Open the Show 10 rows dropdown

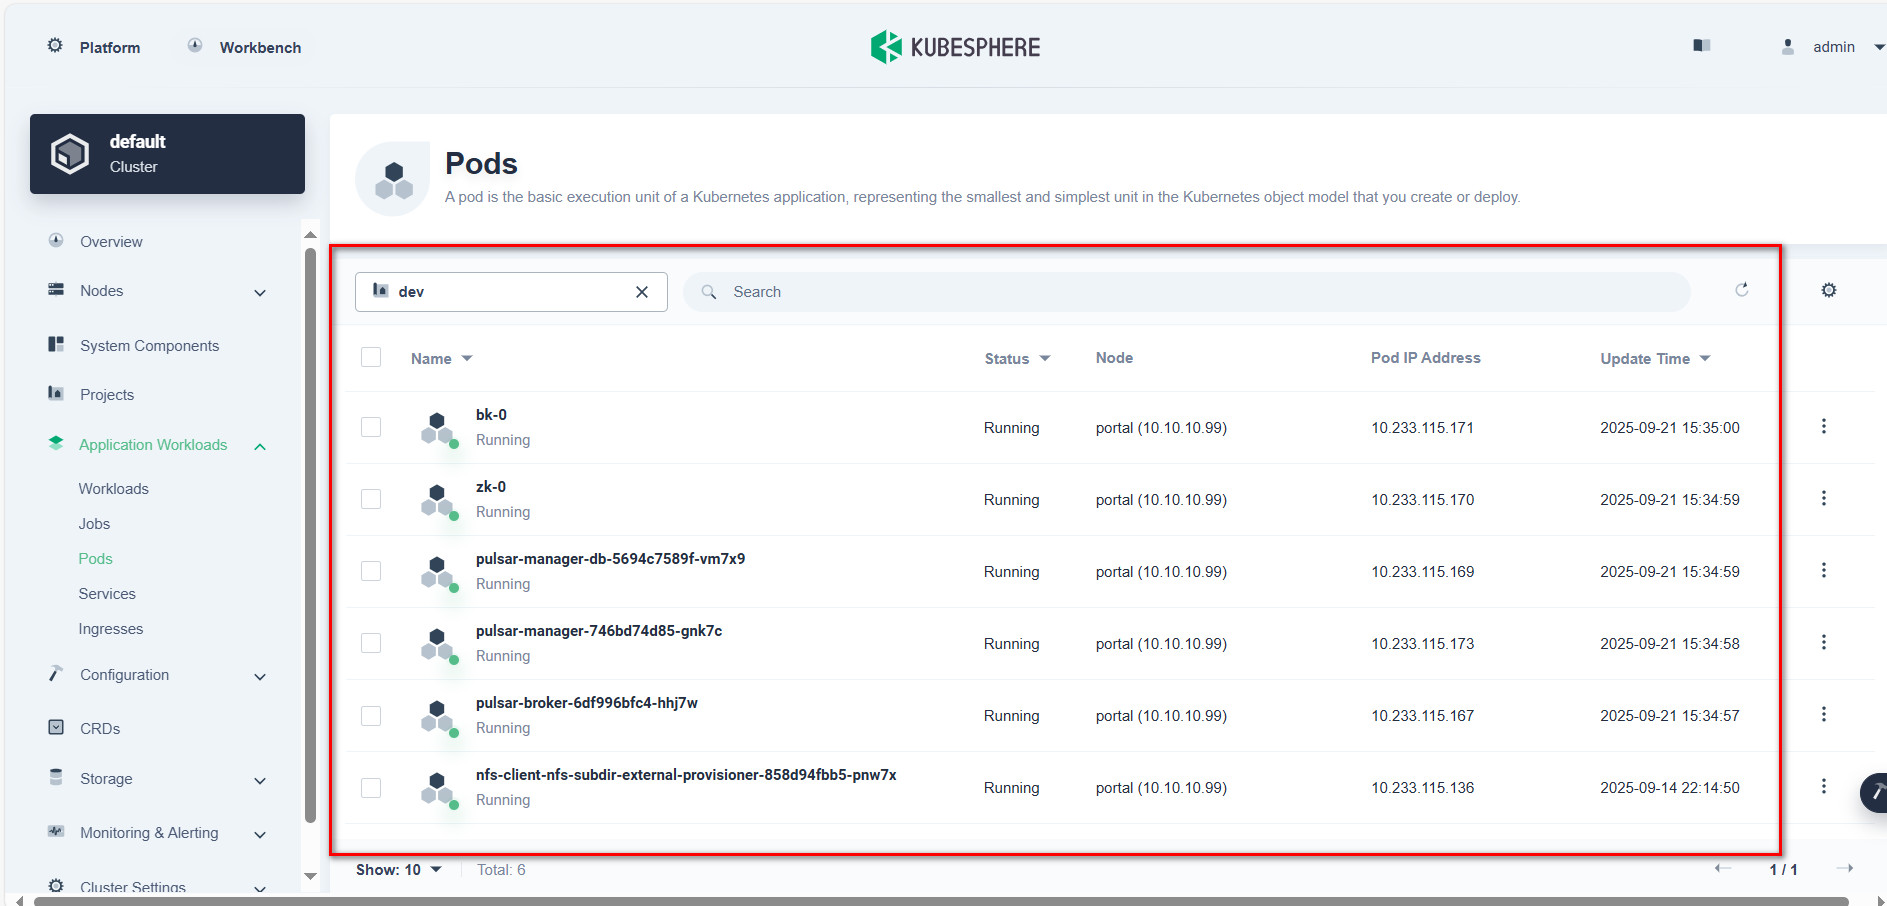click(398, 870)
